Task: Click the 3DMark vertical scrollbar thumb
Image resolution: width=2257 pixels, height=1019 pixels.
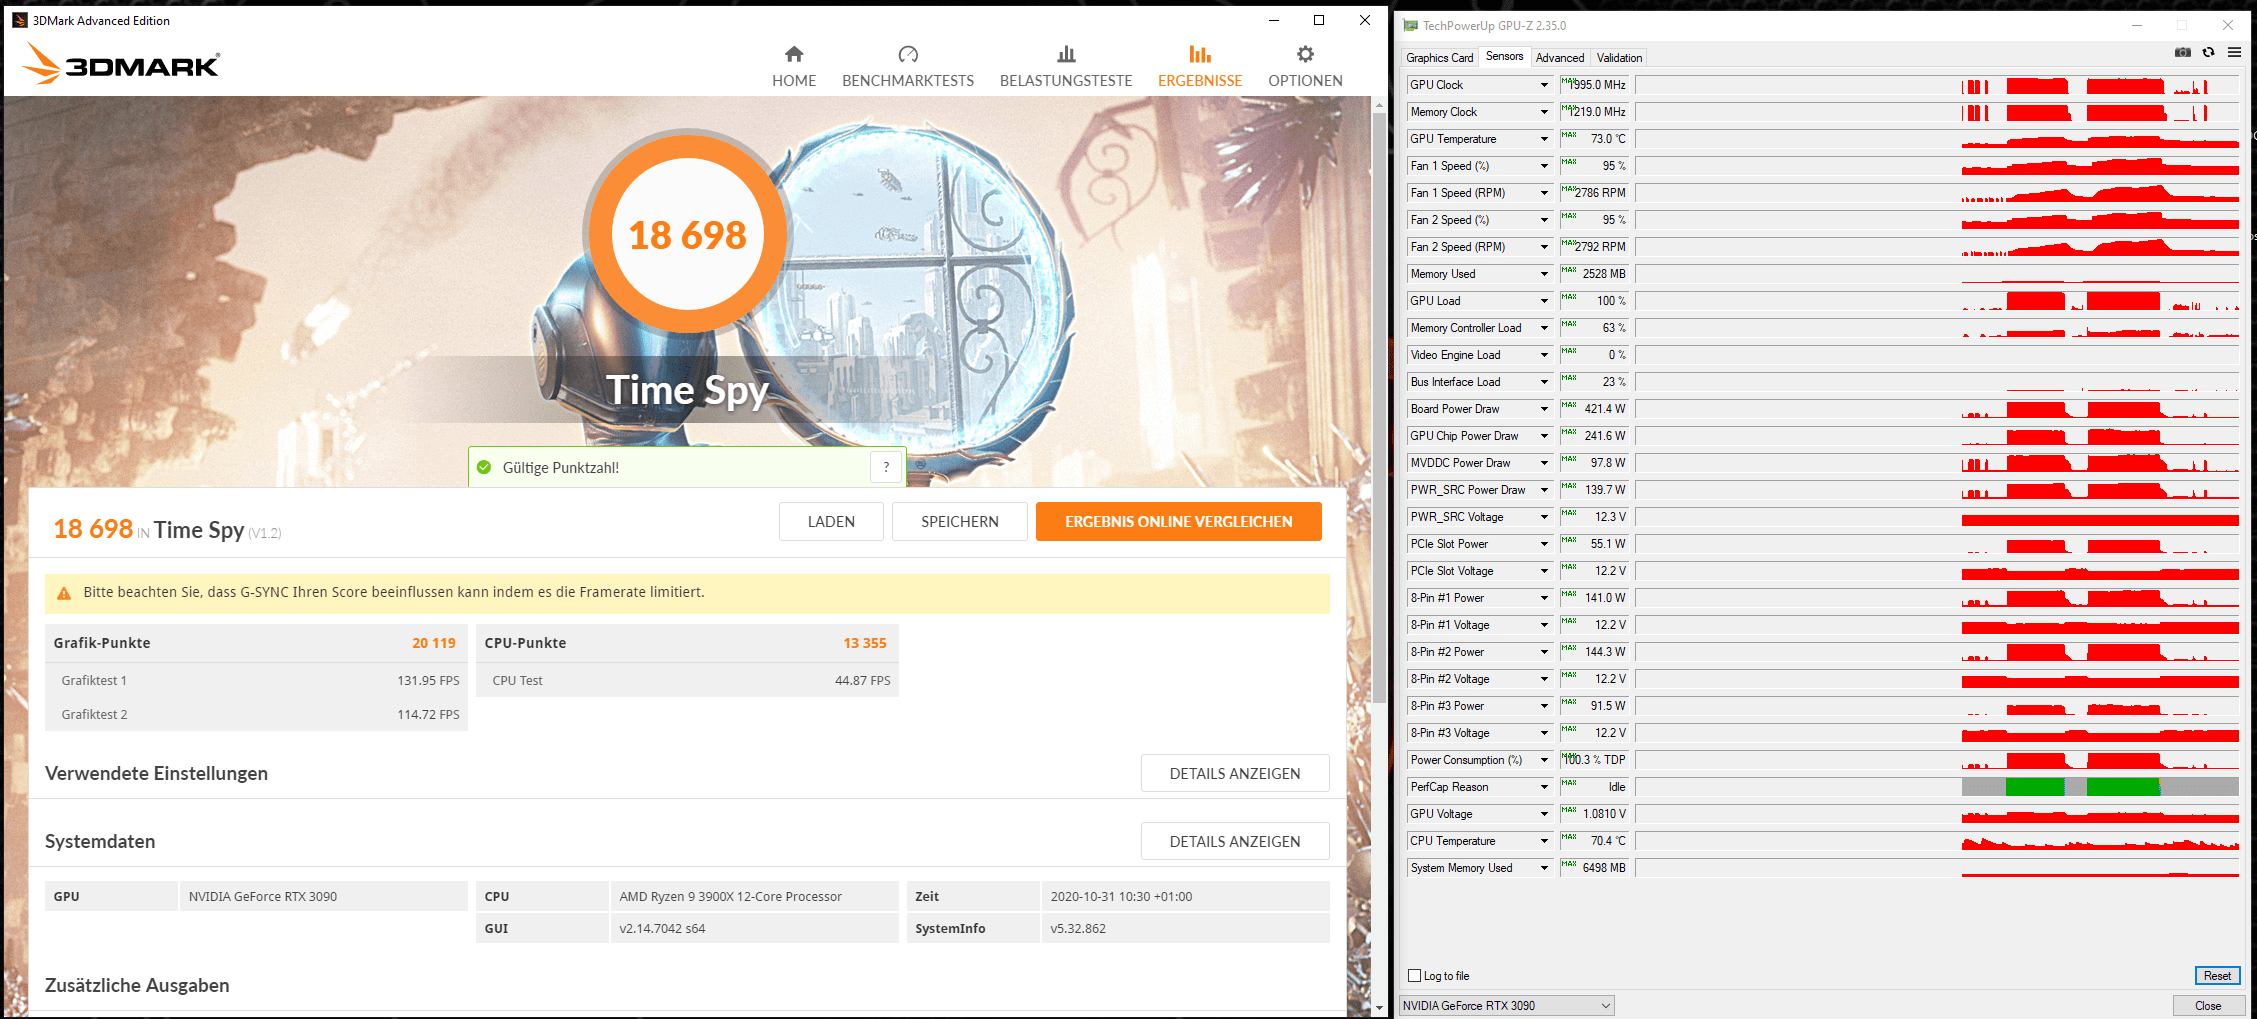Action: [1380, 407]
